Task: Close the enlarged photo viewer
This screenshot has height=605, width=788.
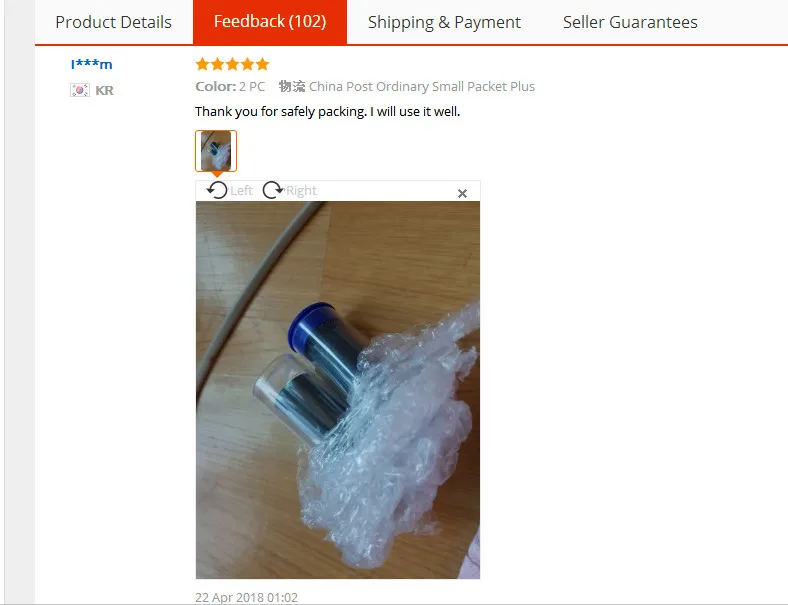Action: [x=462, y=193]
